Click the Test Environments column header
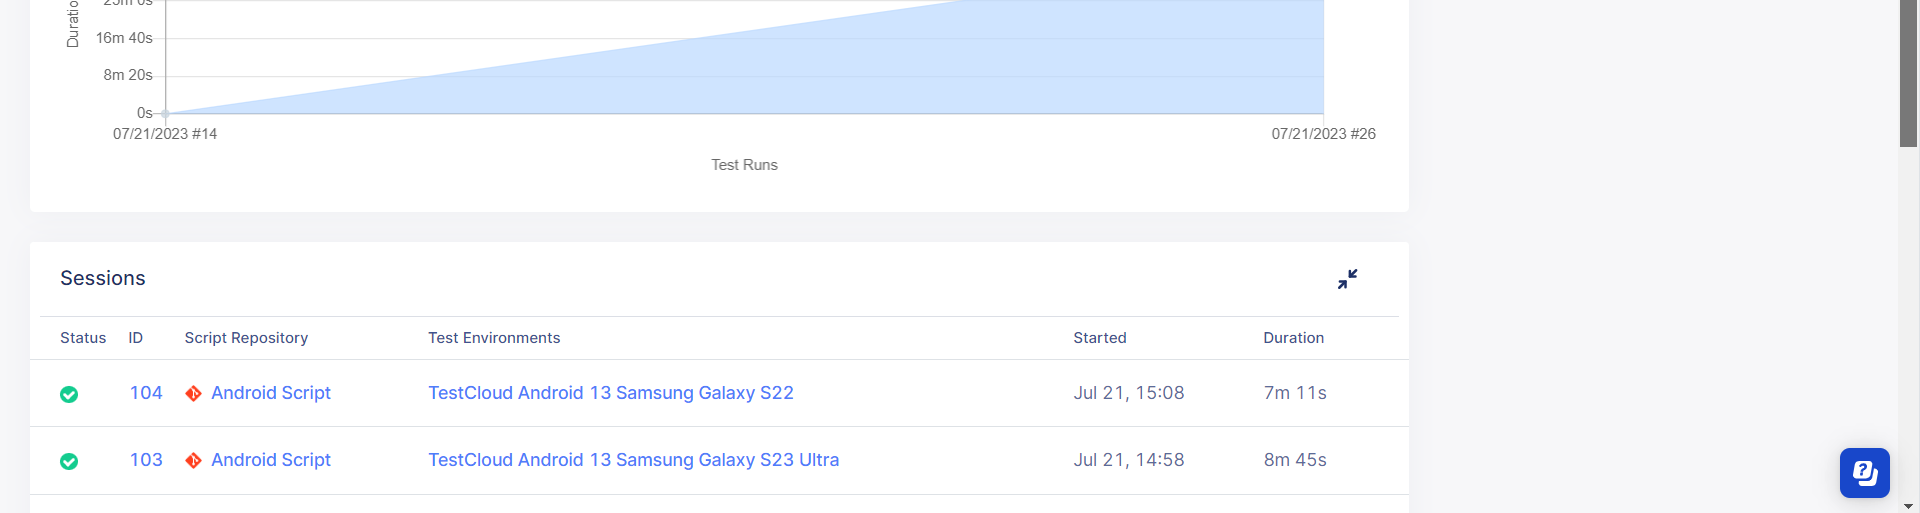The height and width of the screenshot is (513, 1920). coord(494,338)
